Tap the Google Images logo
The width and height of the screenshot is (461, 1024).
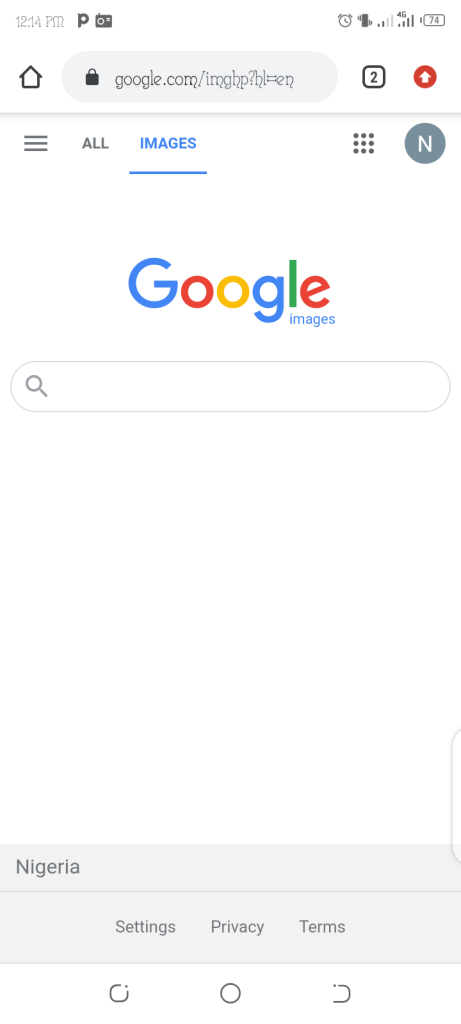tap(230, 291)
